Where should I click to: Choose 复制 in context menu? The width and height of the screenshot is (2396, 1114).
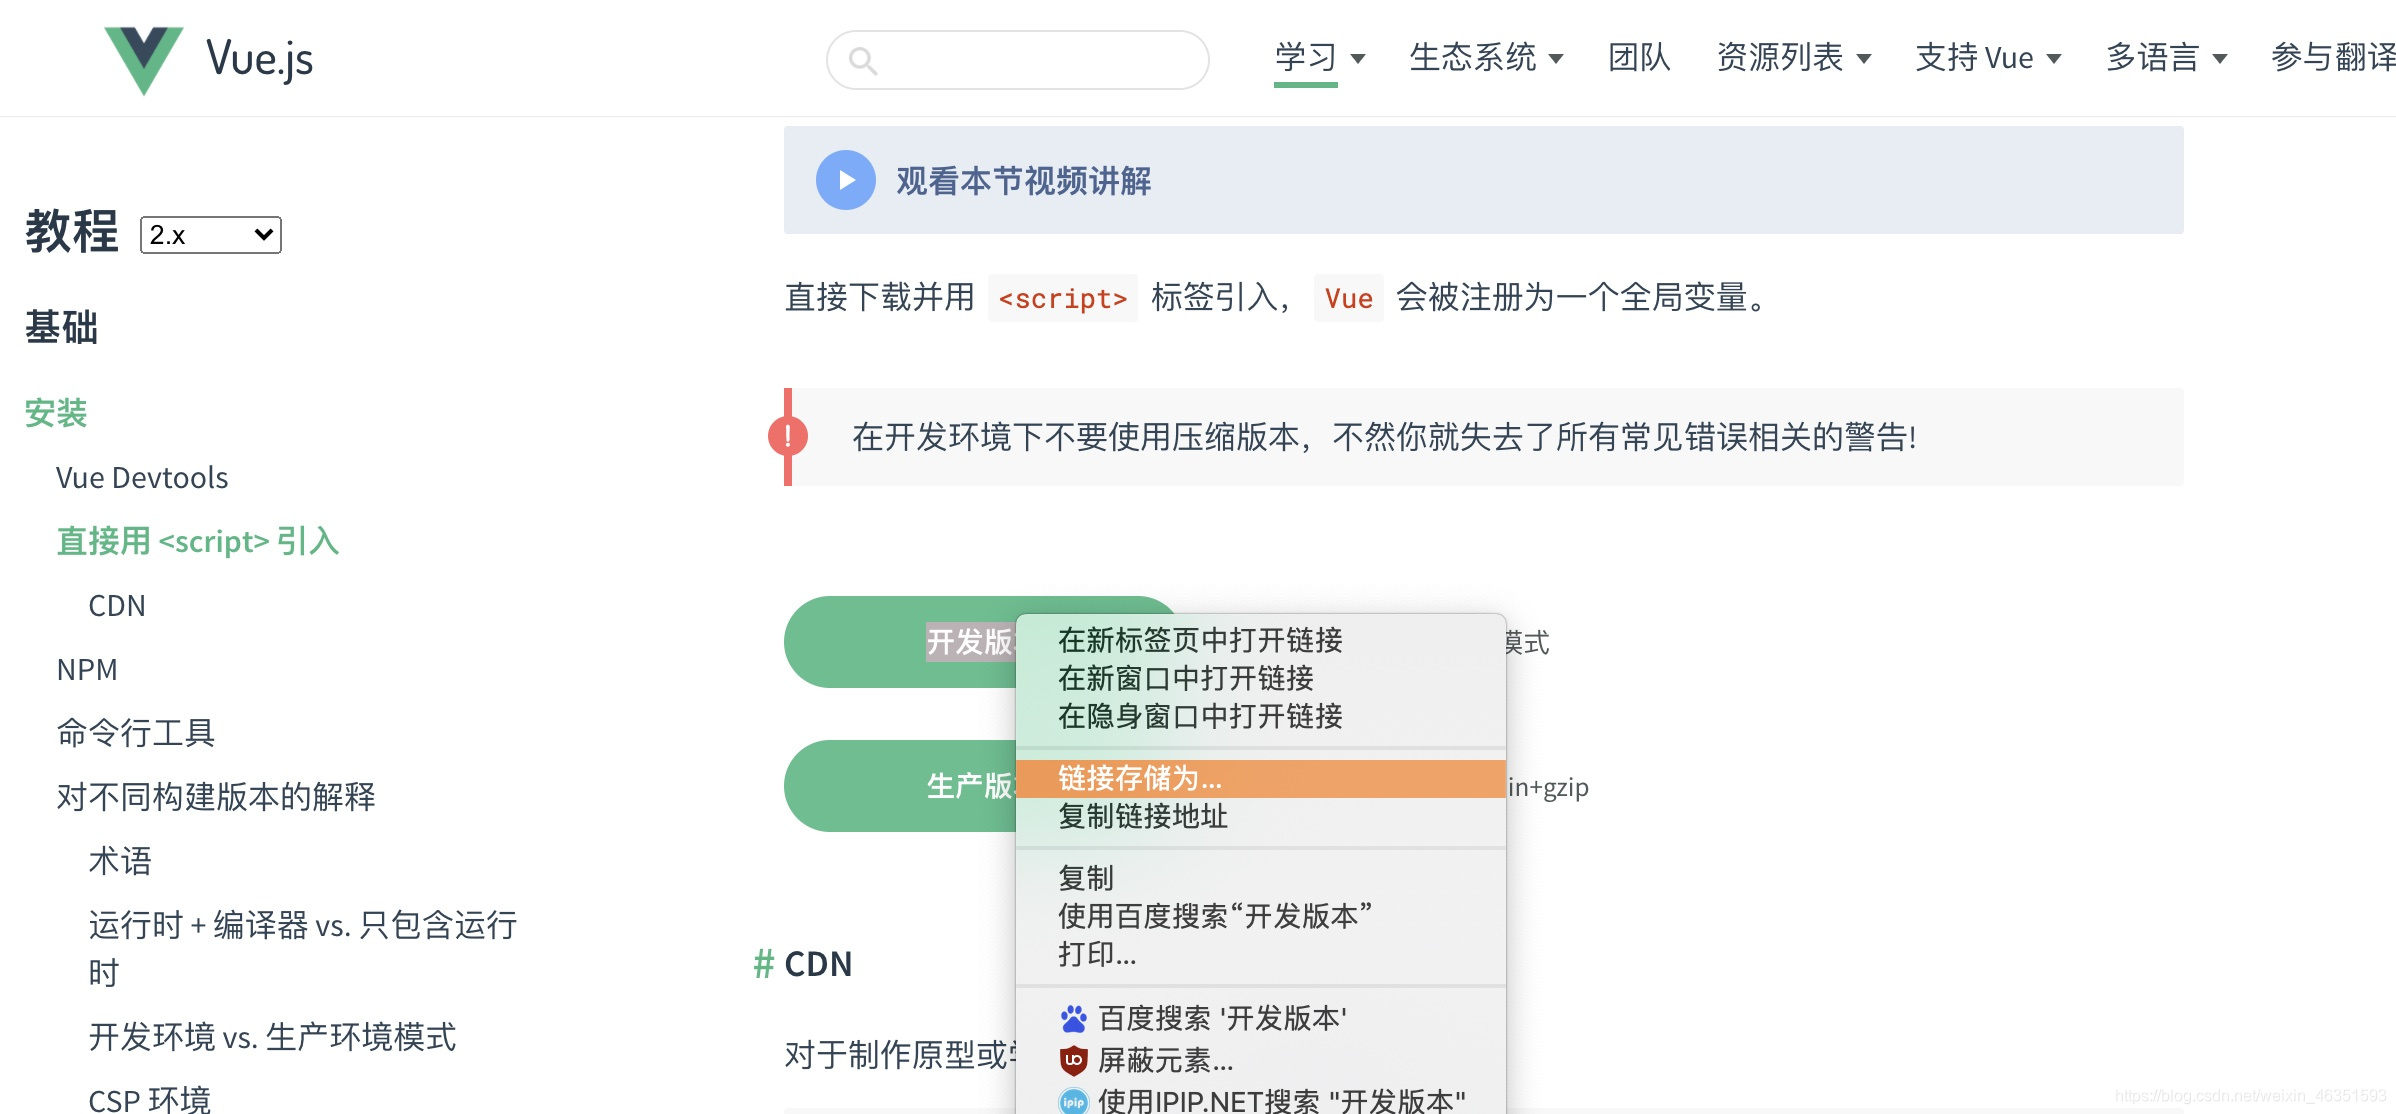point(1261,878)
